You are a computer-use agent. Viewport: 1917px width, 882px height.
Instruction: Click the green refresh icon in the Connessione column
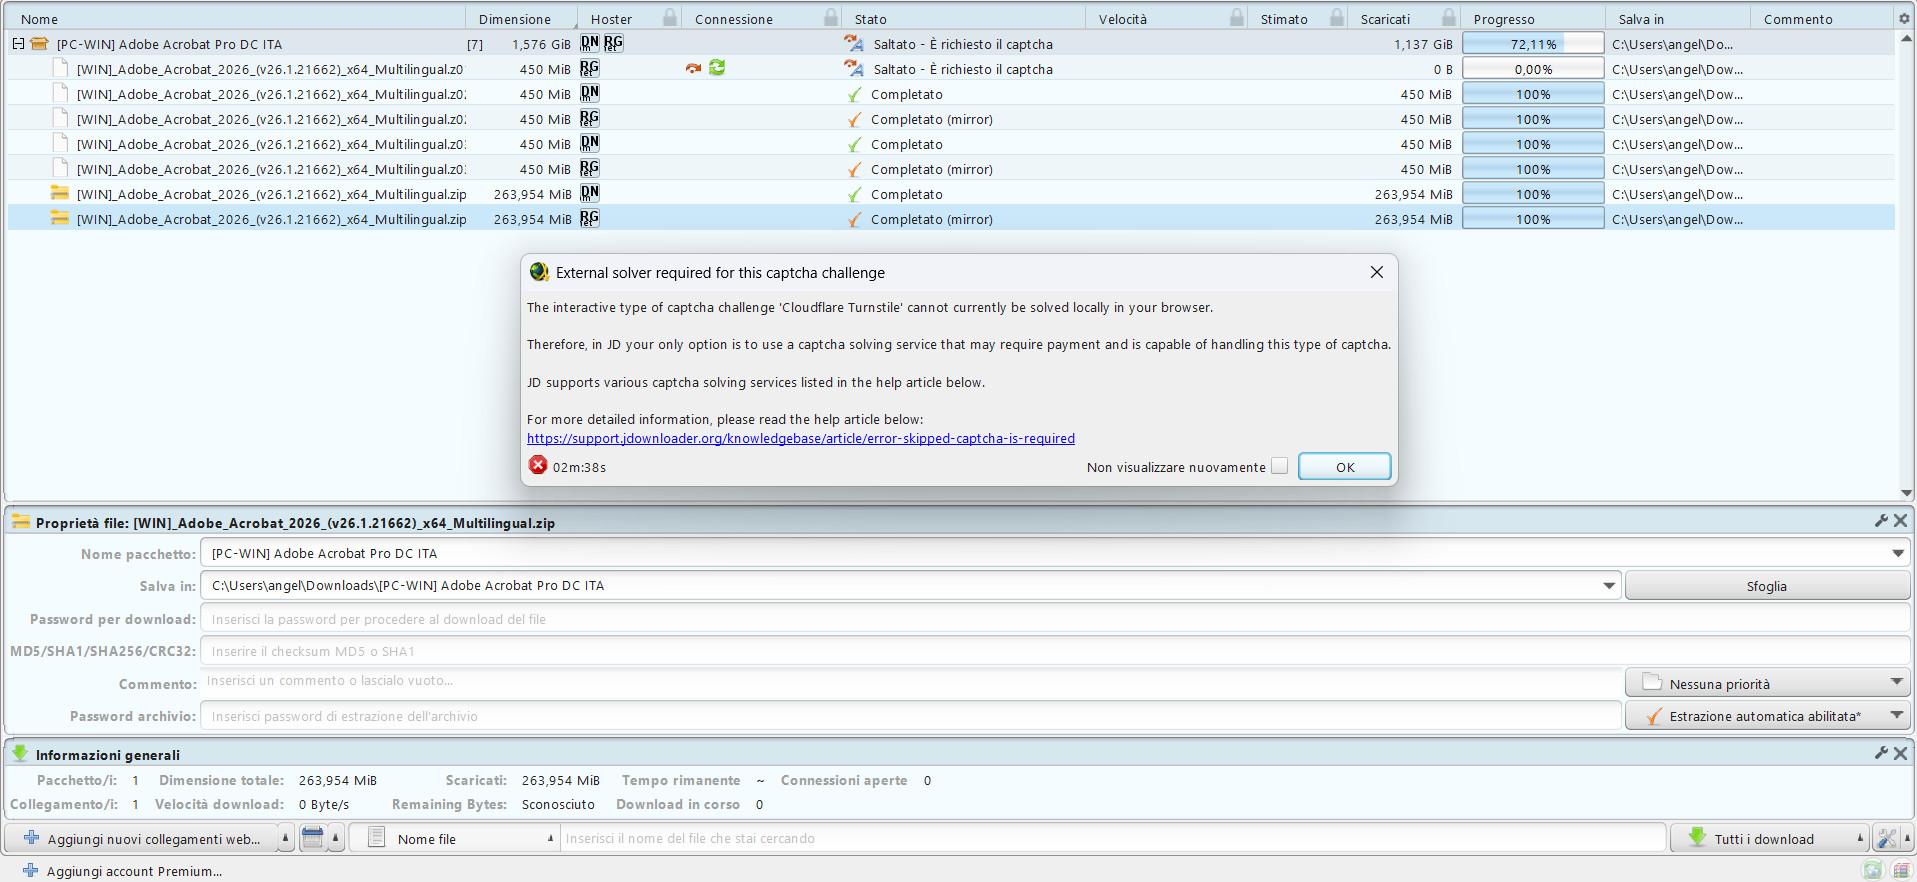point(717,67)
